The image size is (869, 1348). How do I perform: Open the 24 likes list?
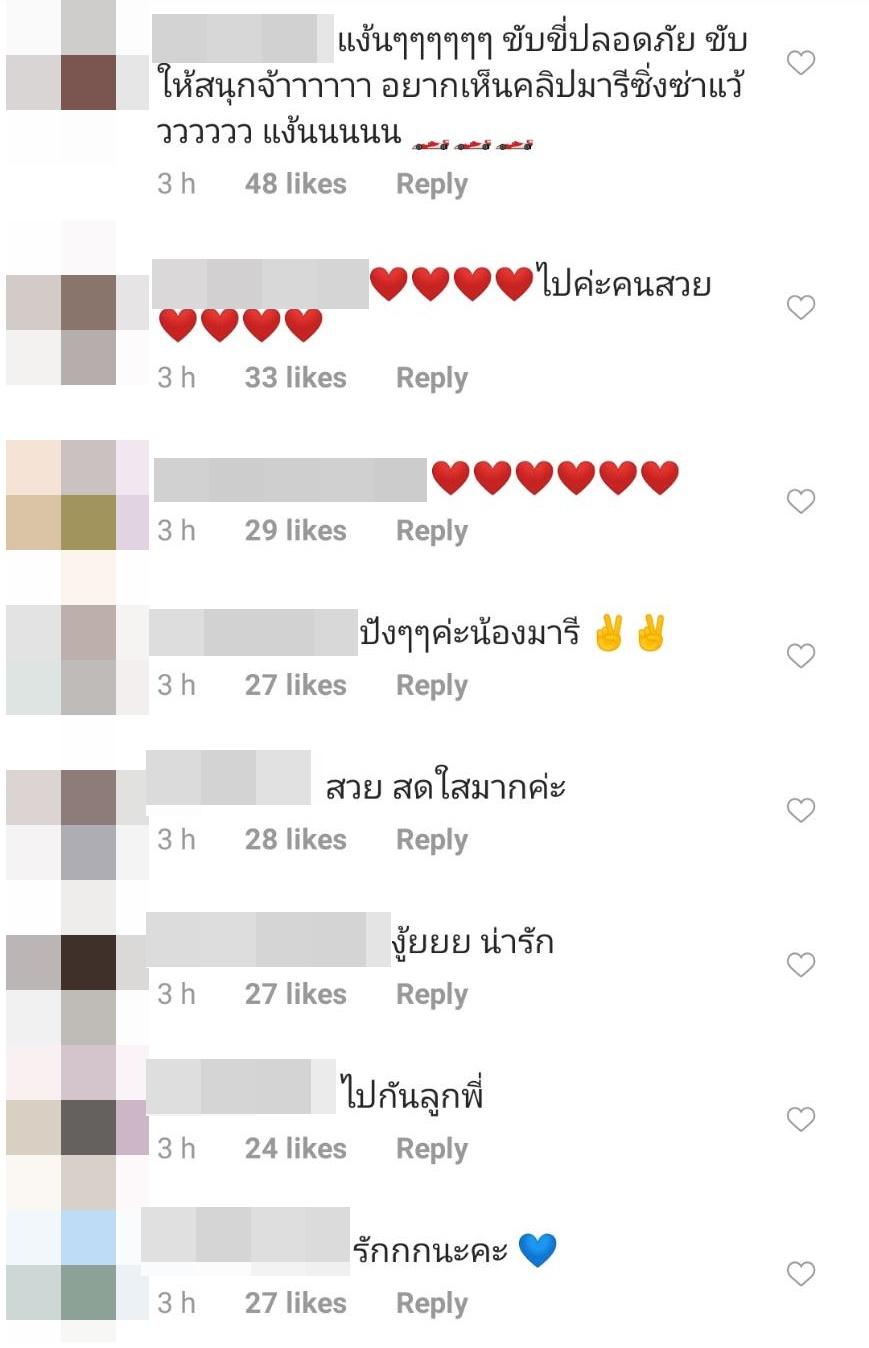tap(296, 1149)
